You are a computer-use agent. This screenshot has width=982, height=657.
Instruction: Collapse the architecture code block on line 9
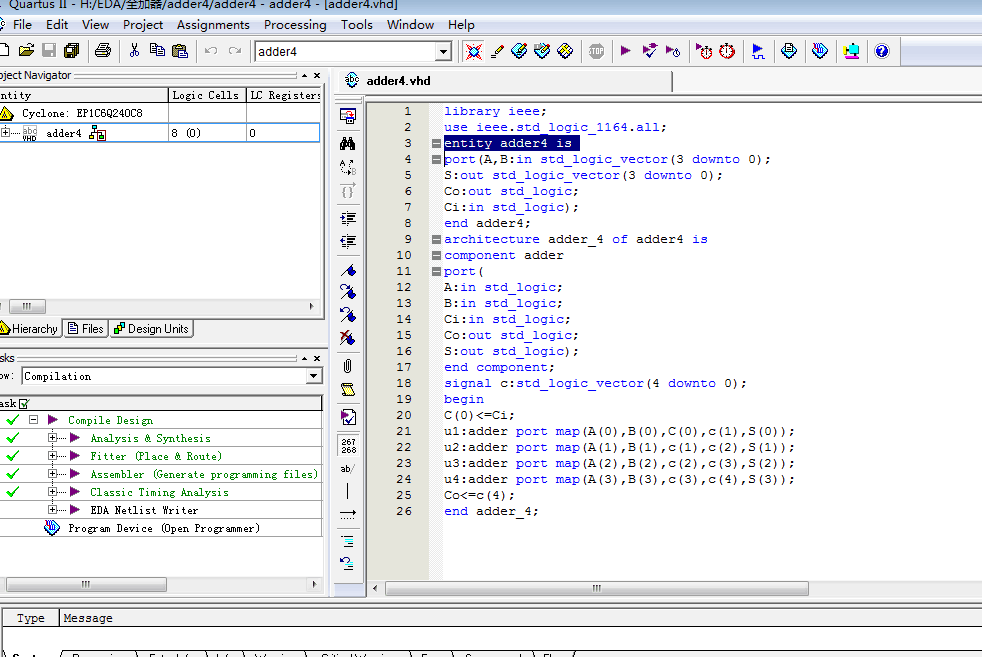436,239
